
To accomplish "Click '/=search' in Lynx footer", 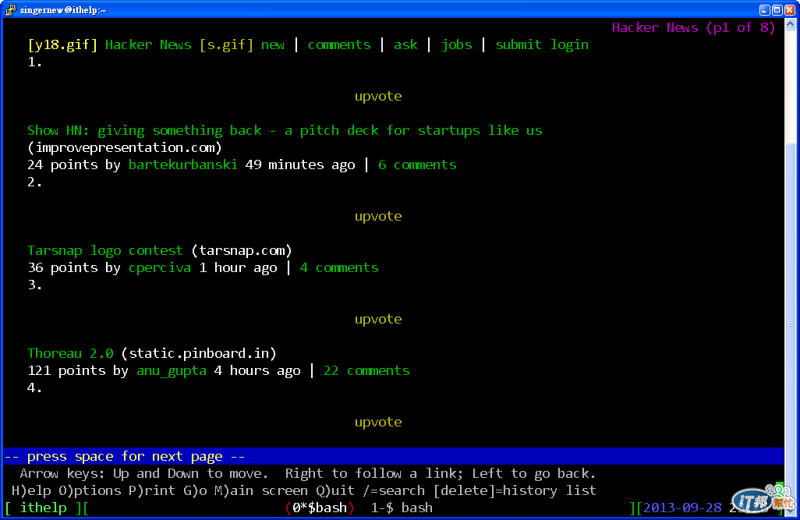I will pyautogui.click(x=394, y=491).
